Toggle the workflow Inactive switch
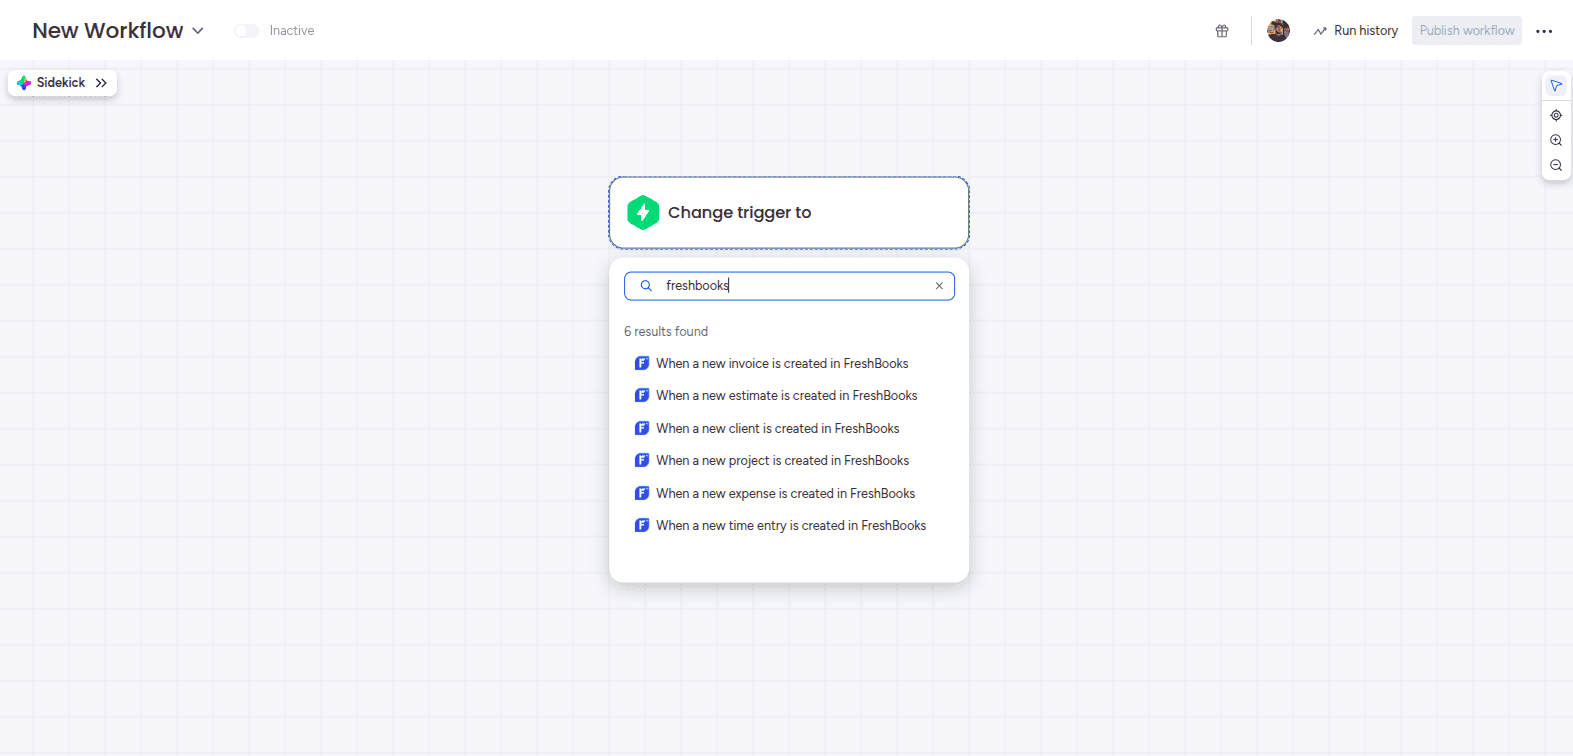This screenshot has width=1573, height=756. click(246, 31)
